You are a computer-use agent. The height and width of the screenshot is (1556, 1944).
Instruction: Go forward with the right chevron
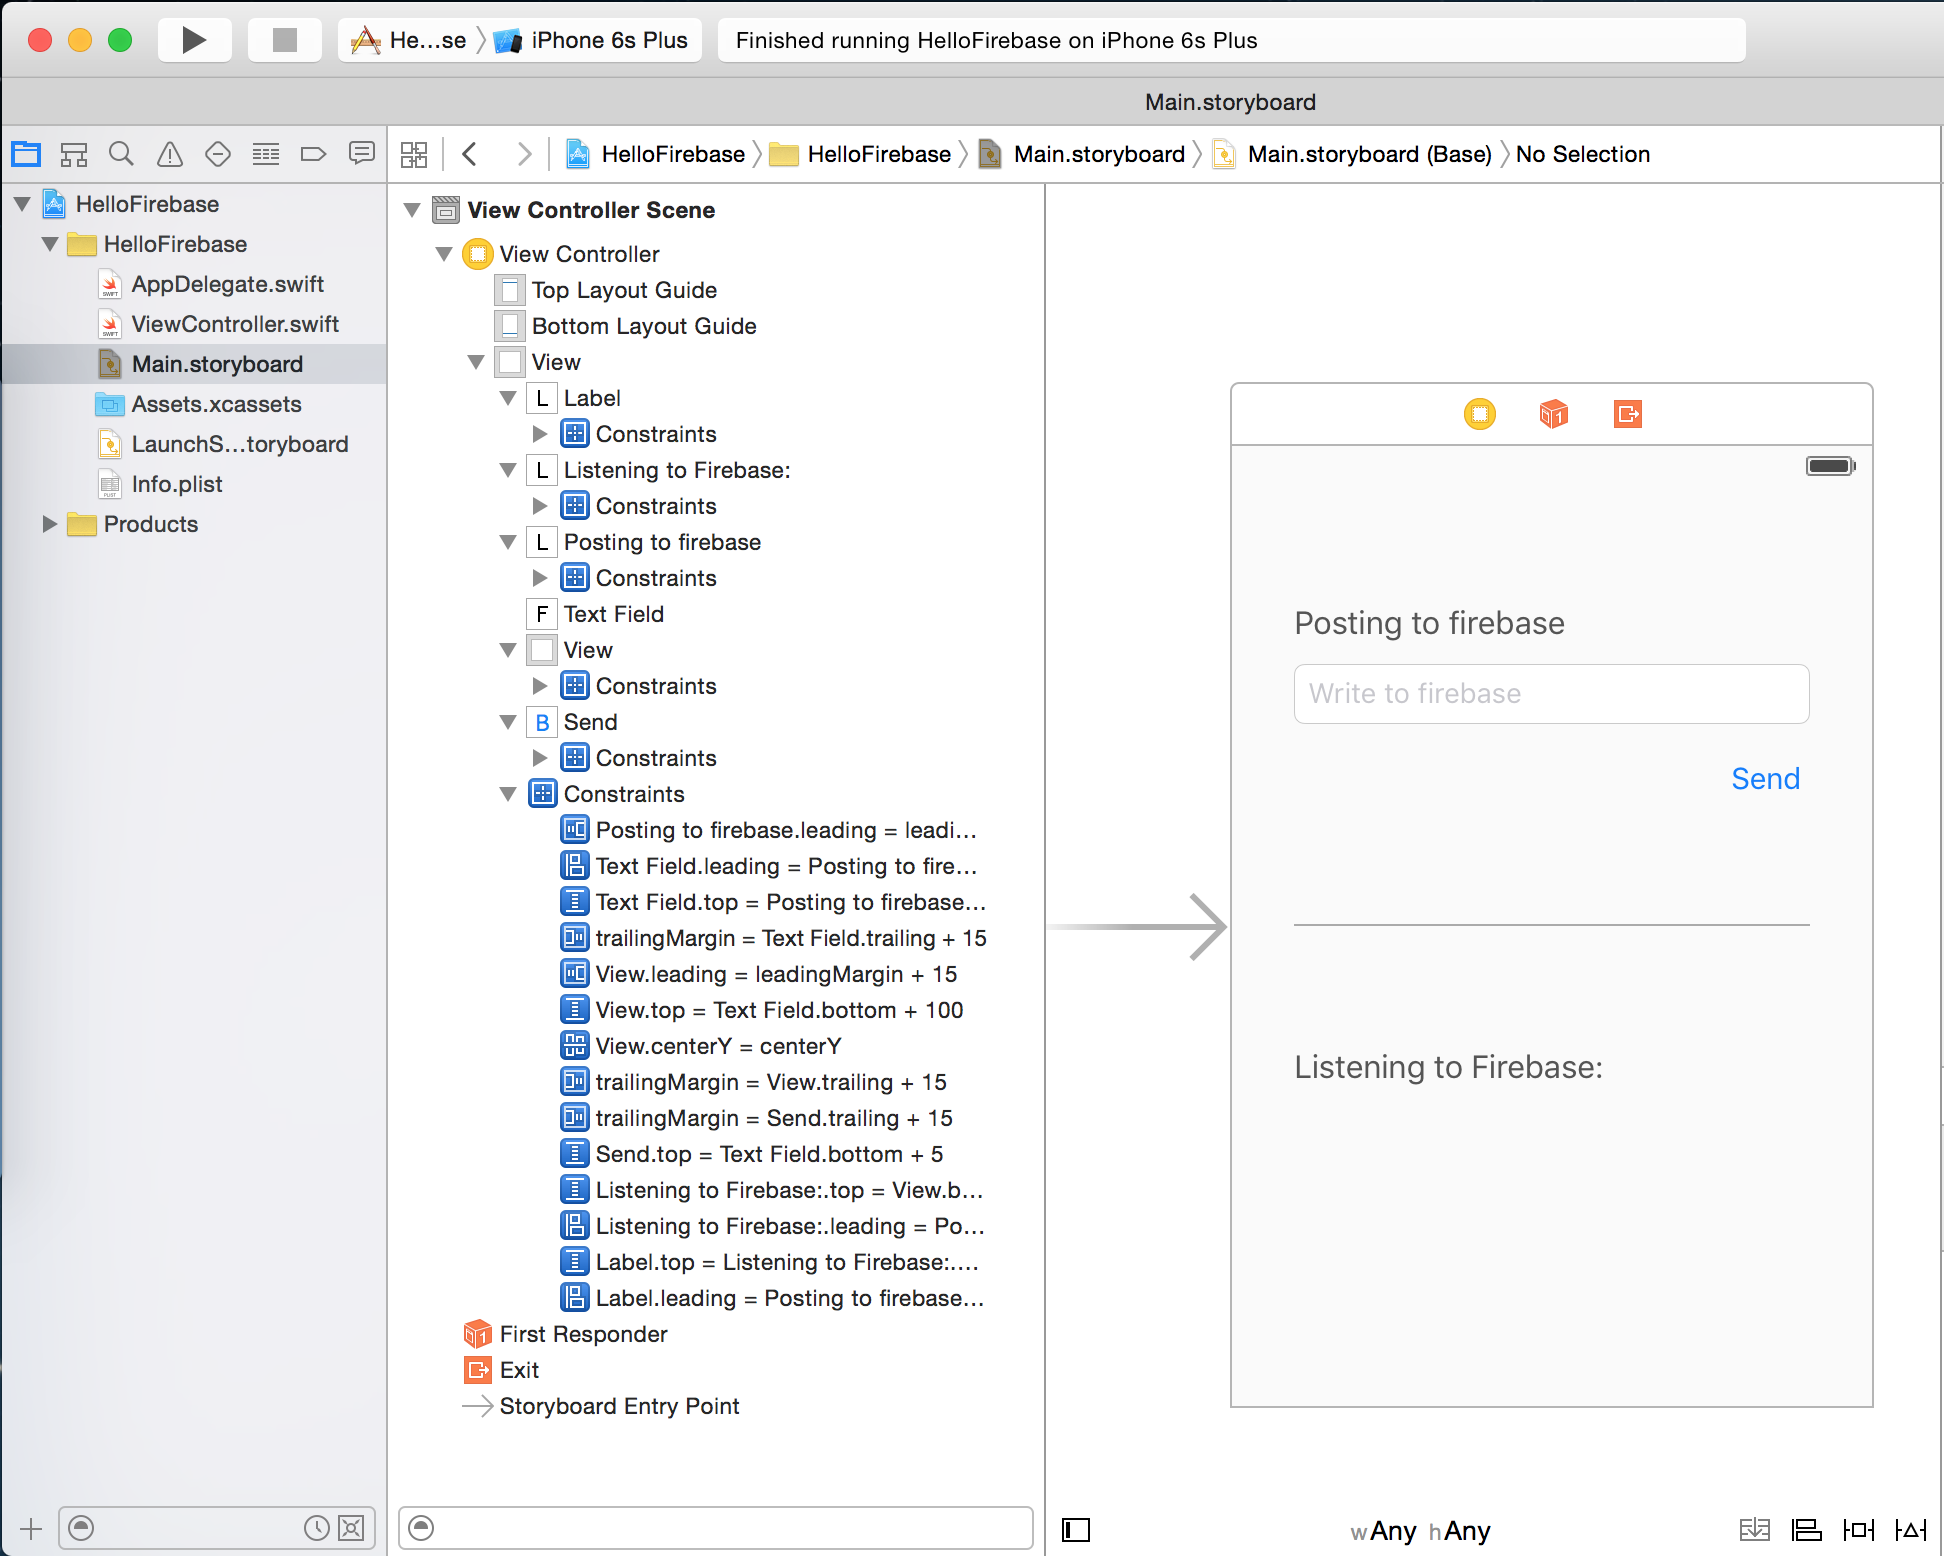point(524,154)
